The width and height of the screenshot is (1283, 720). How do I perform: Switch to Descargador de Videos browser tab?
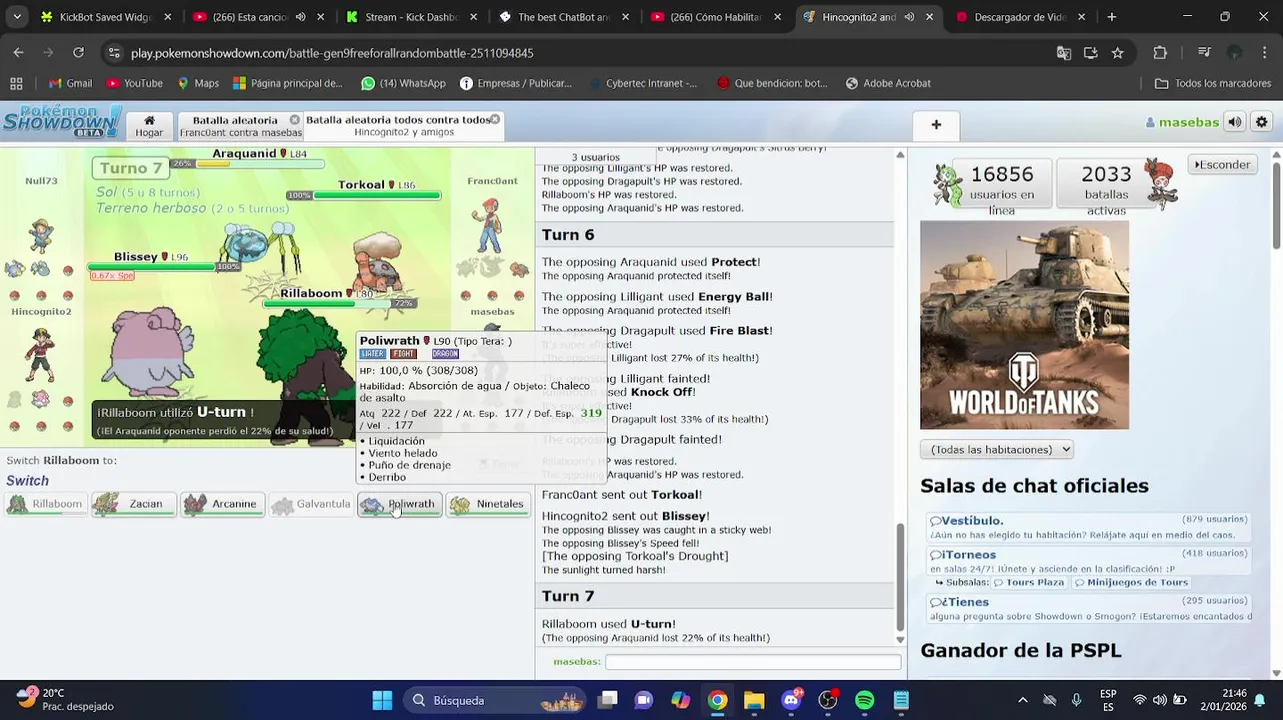[x=1019, y=17]
